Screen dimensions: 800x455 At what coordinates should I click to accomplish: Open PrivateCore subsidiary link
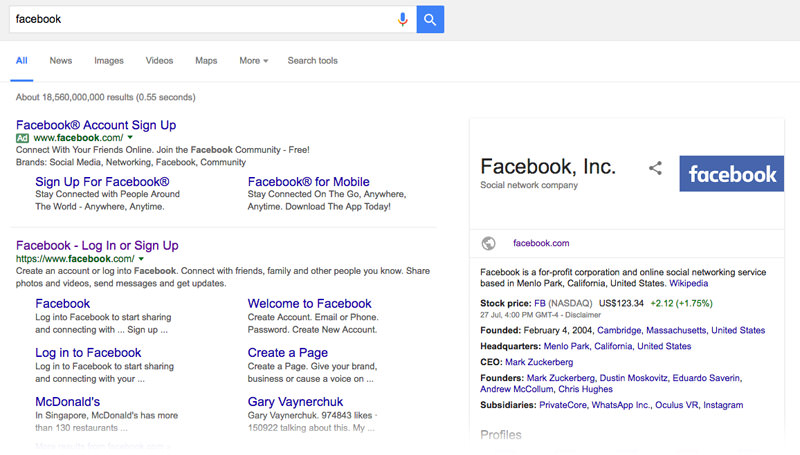tap(563, 405)
